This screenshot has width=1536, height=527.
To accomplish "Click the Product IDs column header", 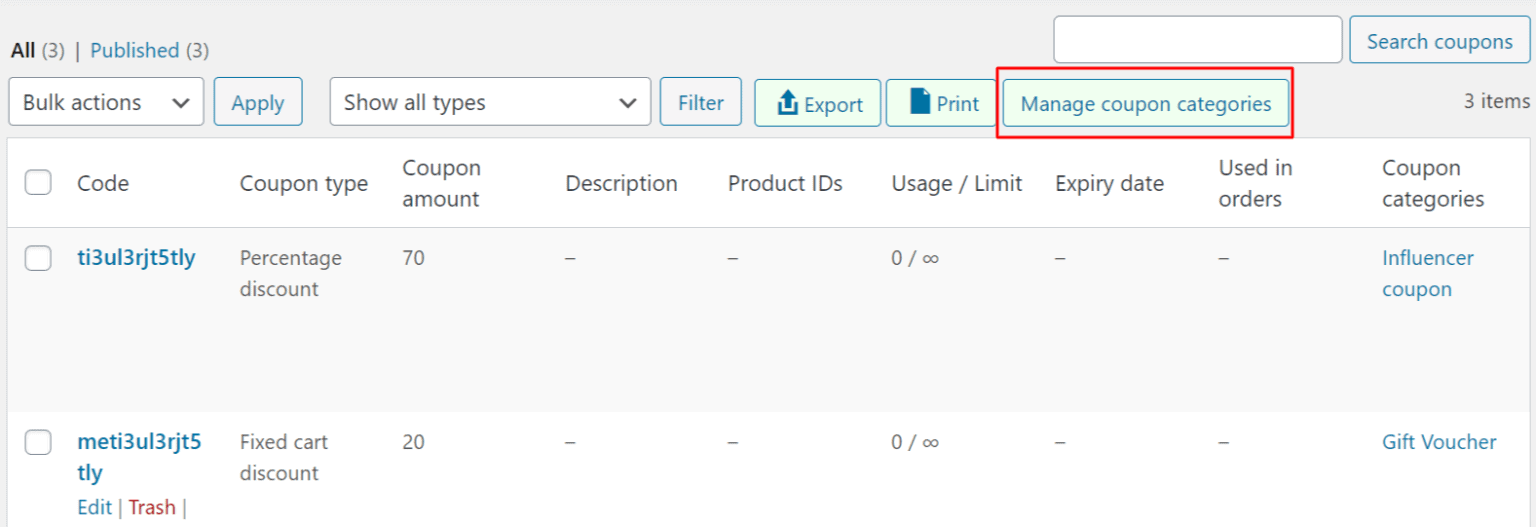I will tap(785, 183).
